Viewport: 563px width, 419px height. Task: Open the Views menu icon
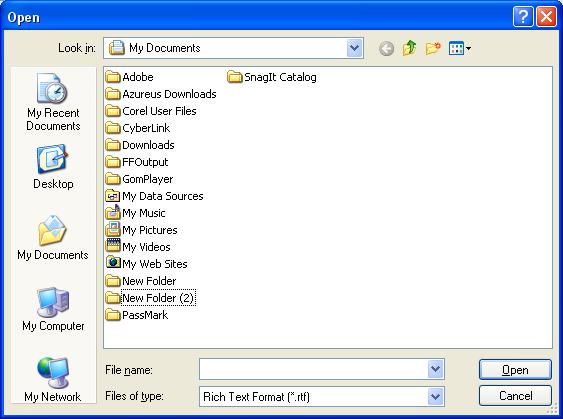click(460, 48)
